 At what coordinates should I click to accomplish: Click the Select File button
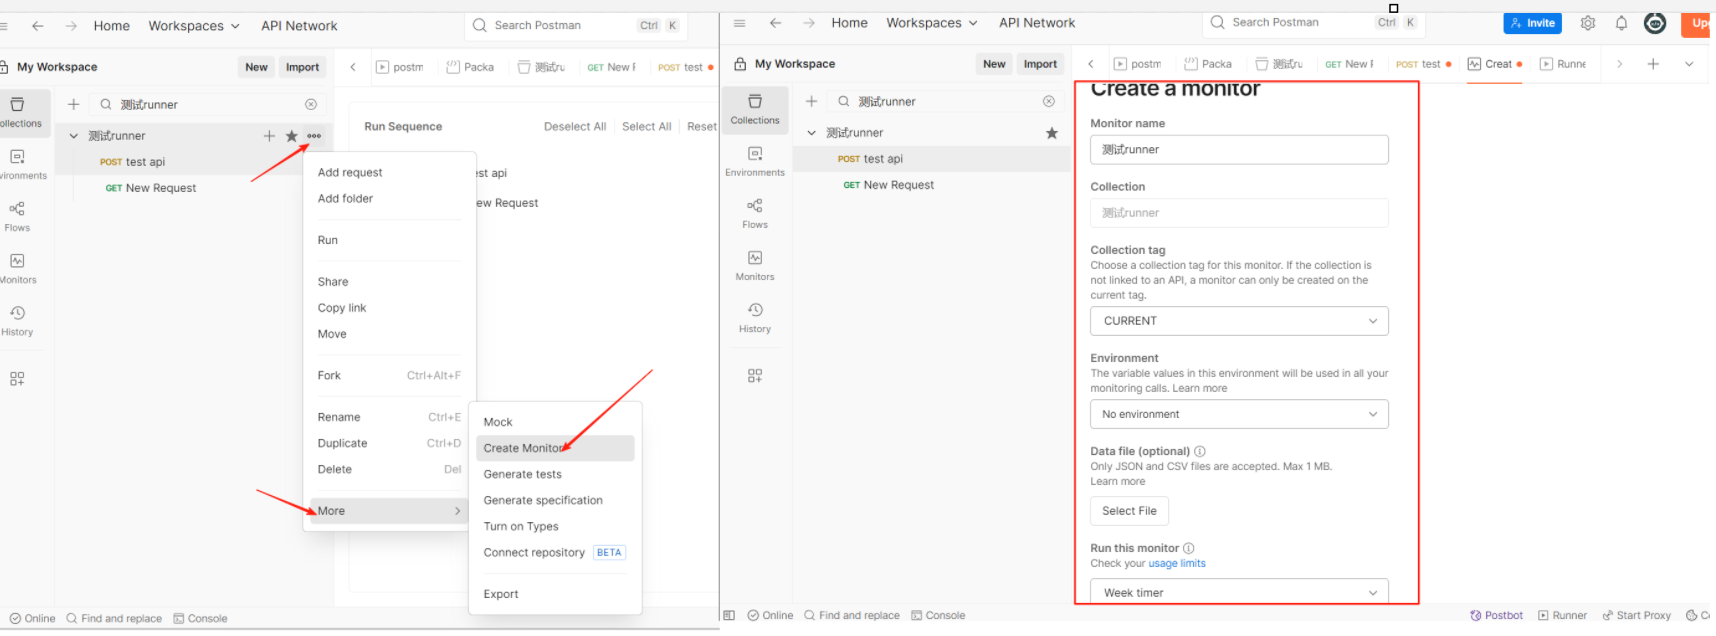(1129, 511)
